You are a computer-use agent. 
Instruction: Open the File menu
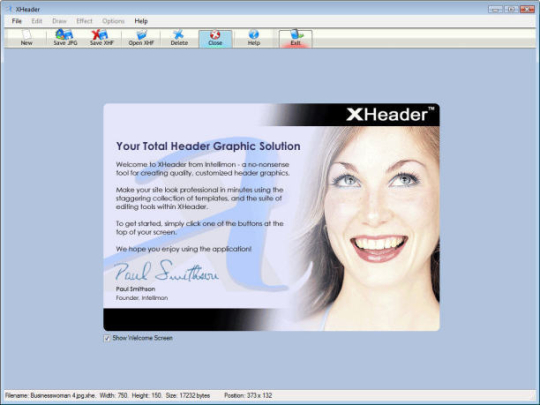point(17,21)
